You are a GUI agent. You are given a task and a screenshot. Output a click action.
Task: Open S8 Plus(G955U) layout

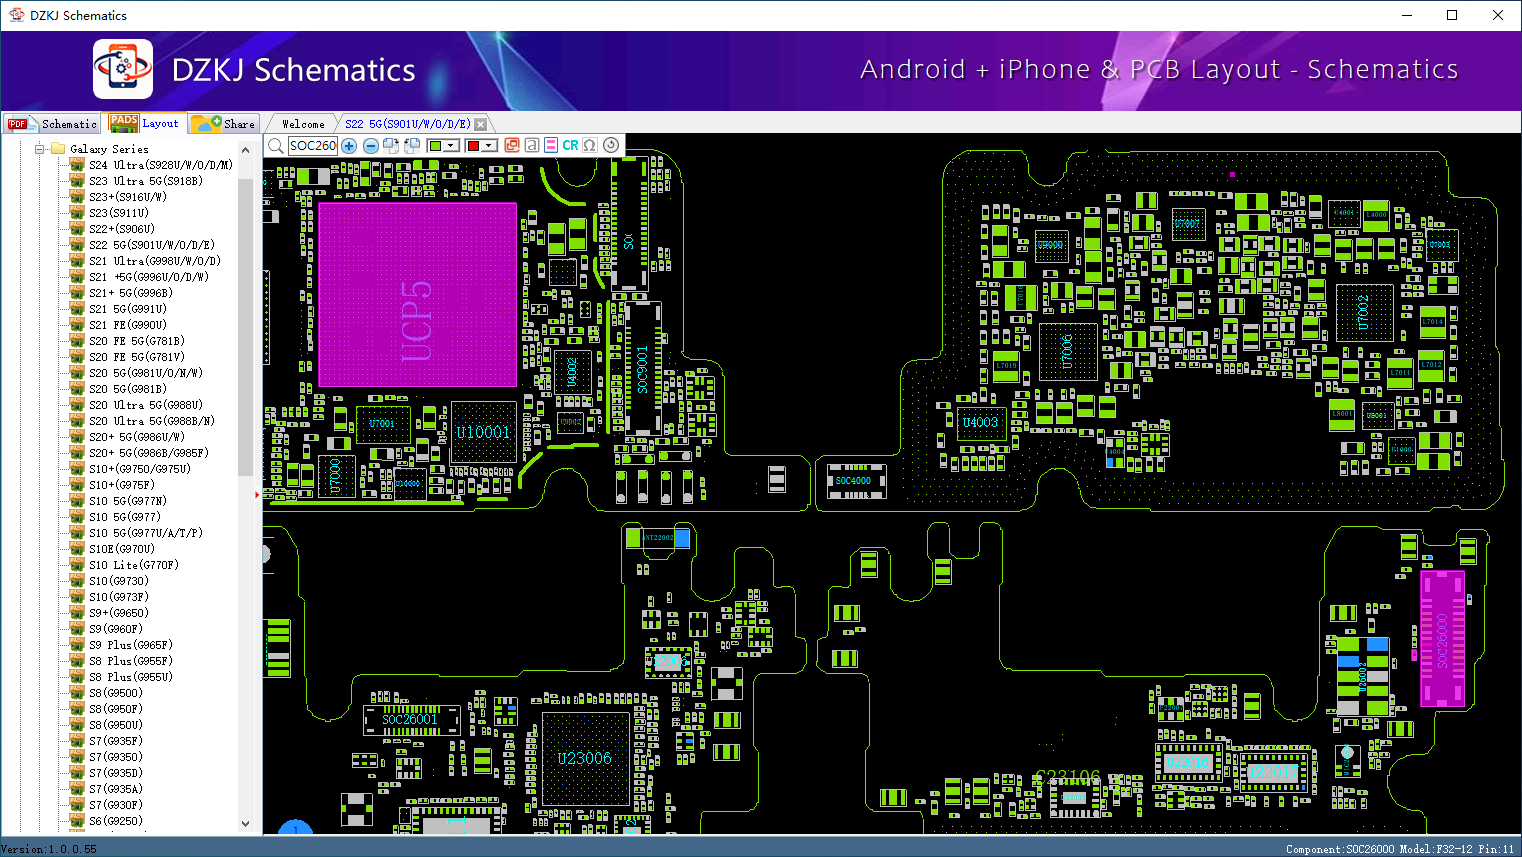tap(131, 677)
